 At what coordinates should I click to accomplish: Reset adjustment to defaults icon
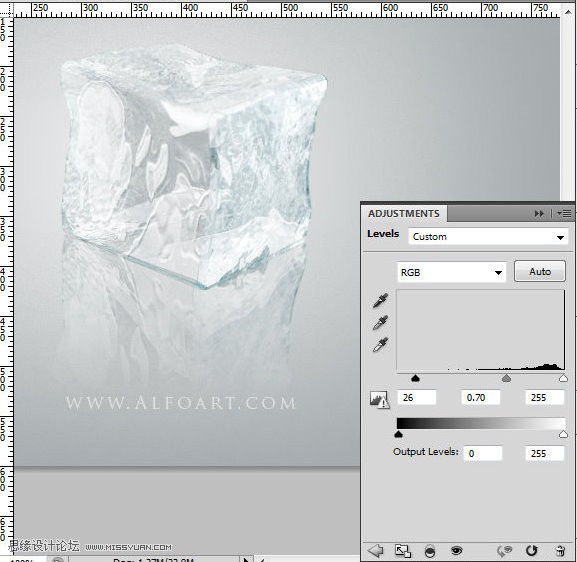tap(531, 551)
